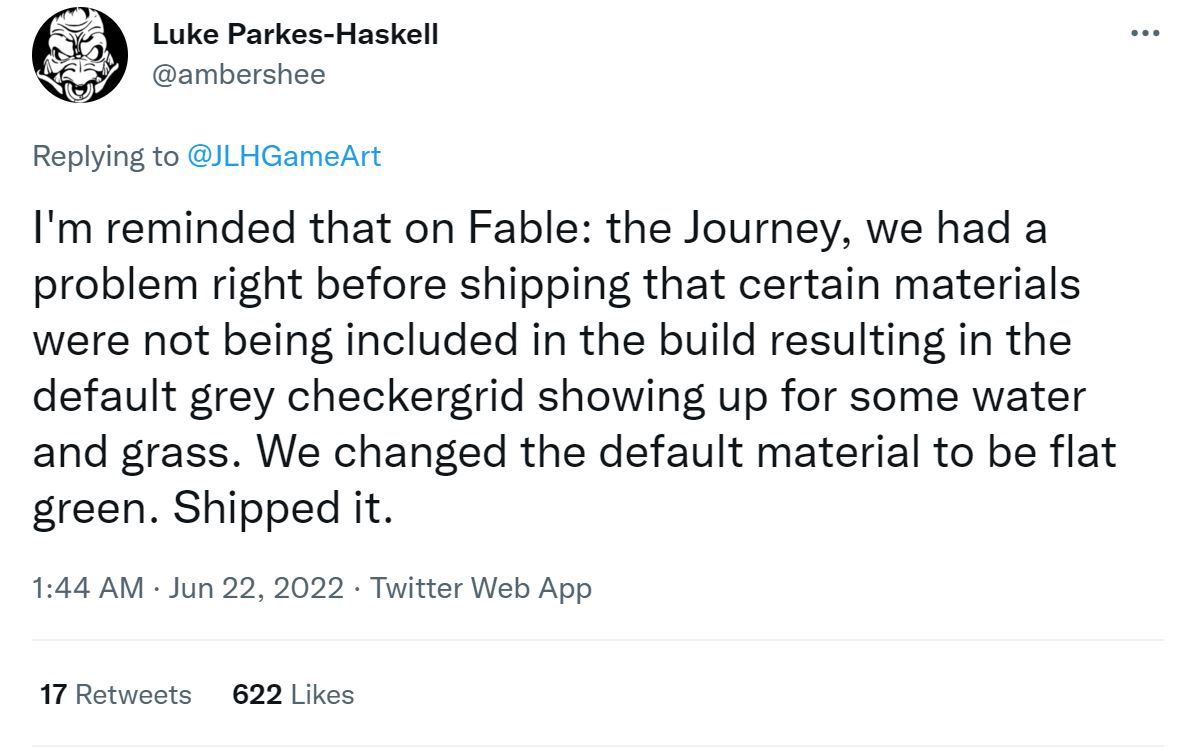The height and width of the screenshot is (751, 1196).
Task: Click "Shipped it." at the tweet's end
Action: tap(279, 510)
